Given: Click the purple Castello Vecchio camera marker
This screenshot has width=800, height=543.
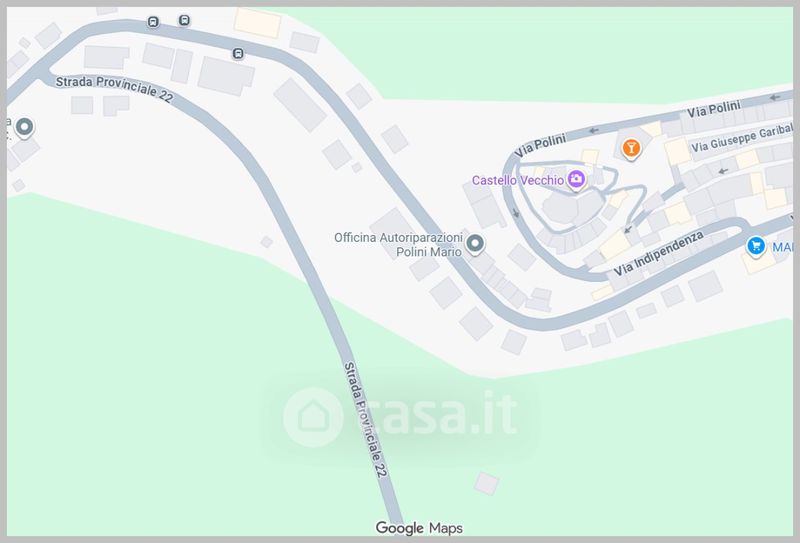Looking at the screenshot, I should pyautogui.click(x=576, y=180).
